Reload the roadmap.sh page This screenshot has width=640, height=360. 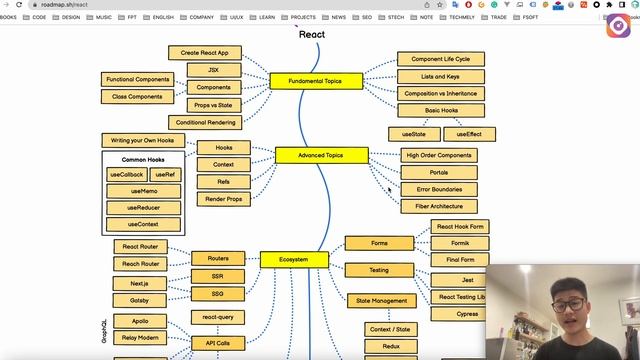point(19,4)
